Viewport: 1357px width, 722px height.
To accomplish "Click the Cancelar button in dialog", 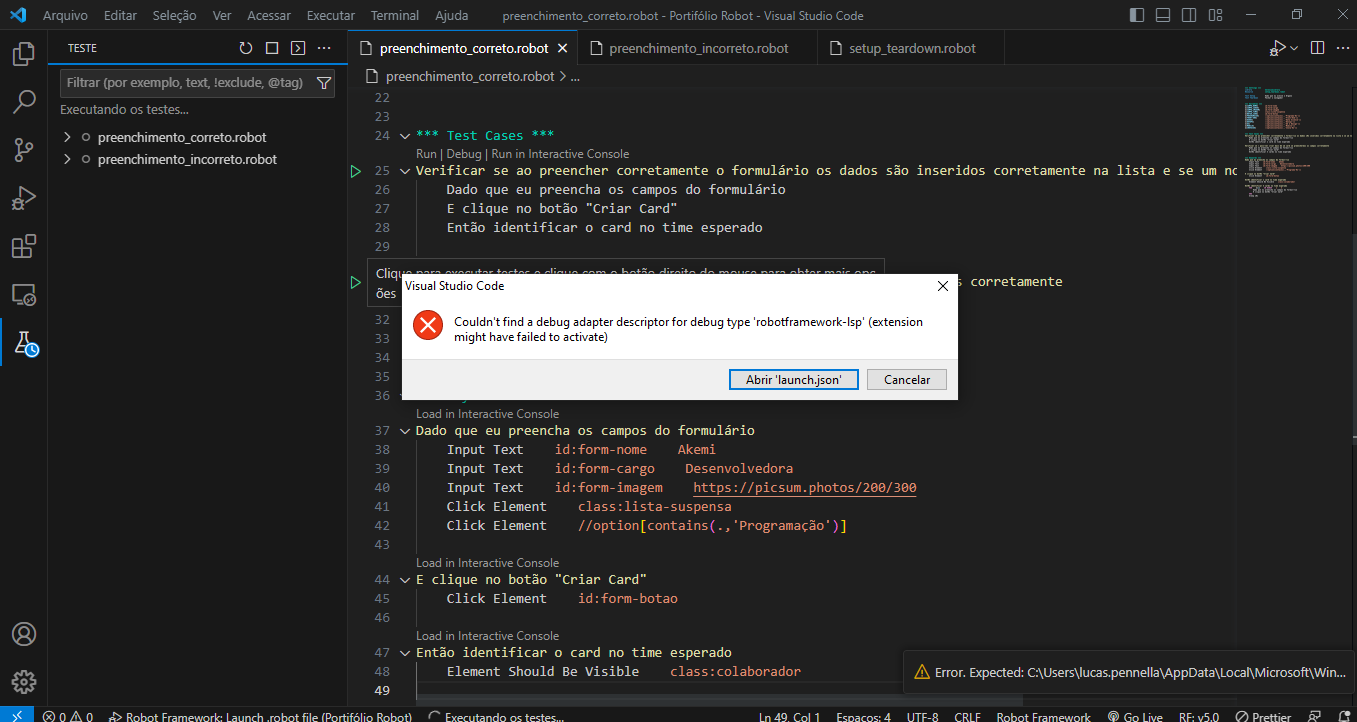I will 907,380.
